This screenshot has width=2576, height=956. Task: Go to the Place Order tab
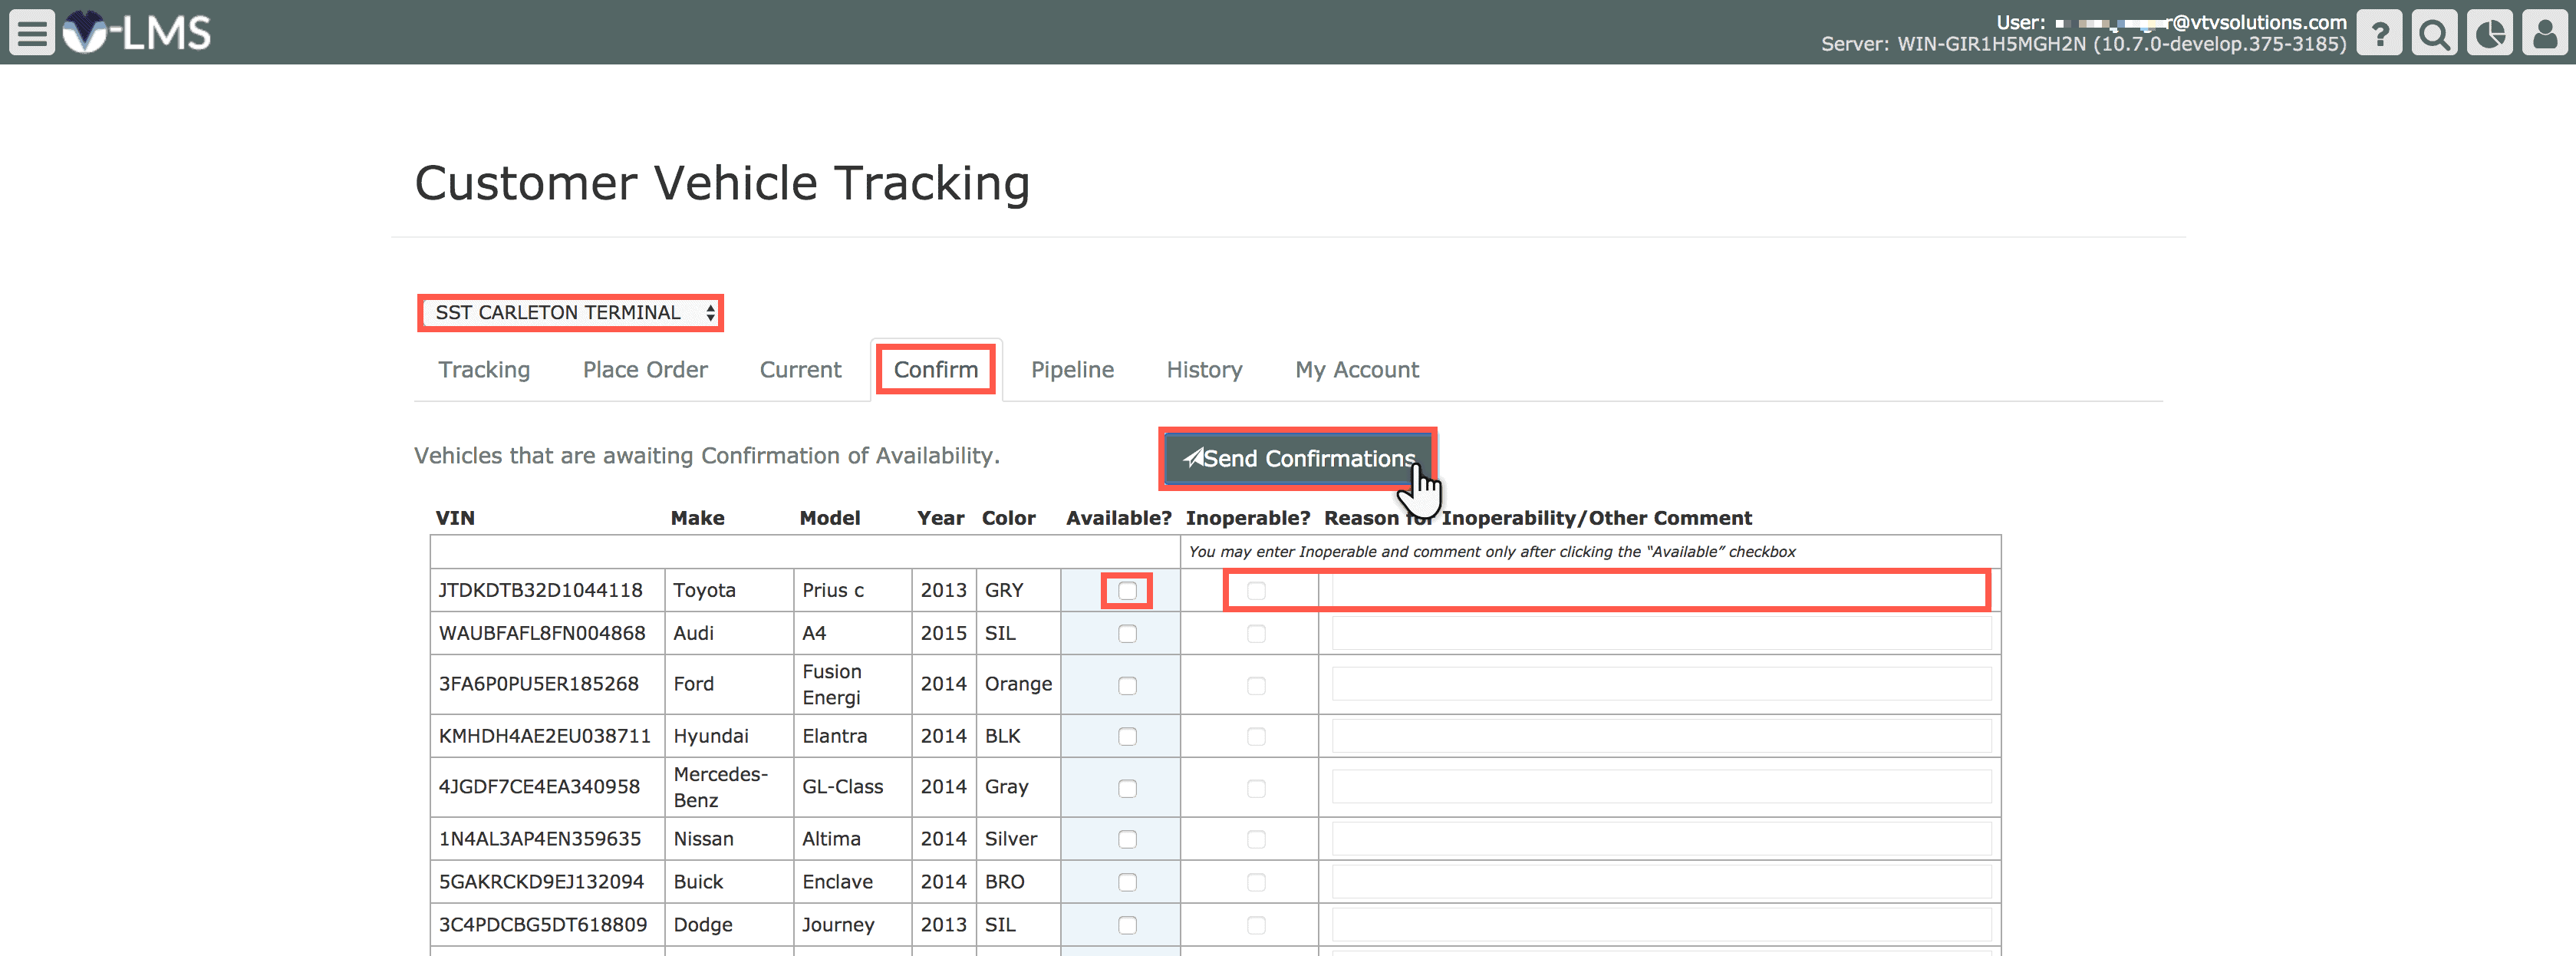(x=645, y=370)
